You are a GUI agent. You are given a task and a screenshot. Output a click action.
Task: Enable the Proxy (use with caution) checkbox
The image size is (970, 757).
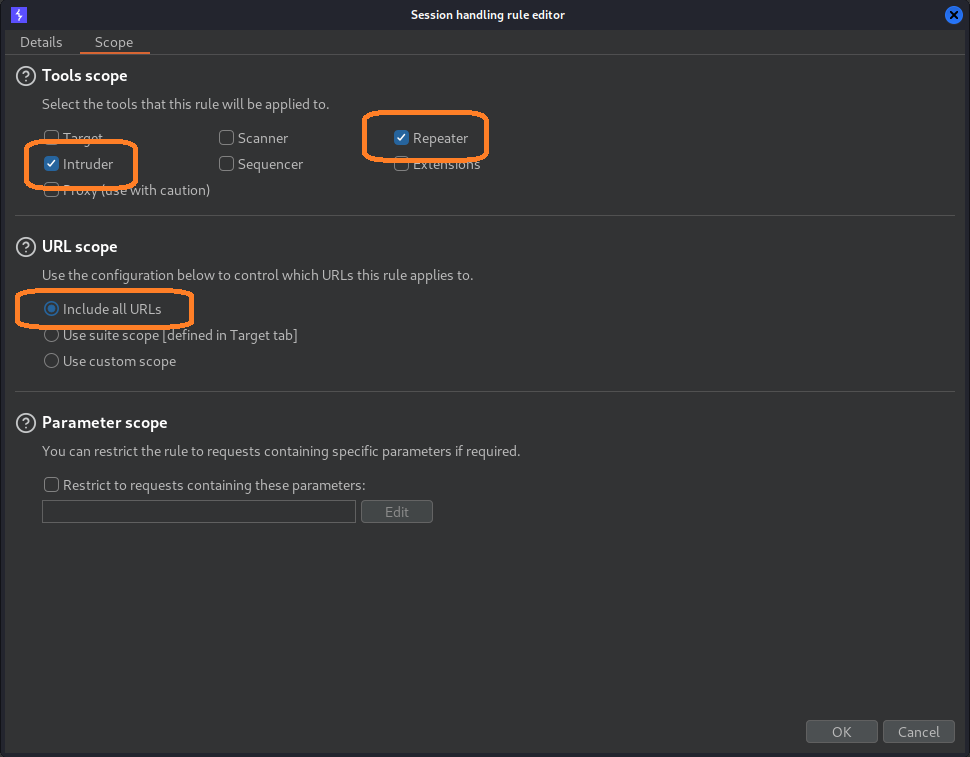[51, 190]
